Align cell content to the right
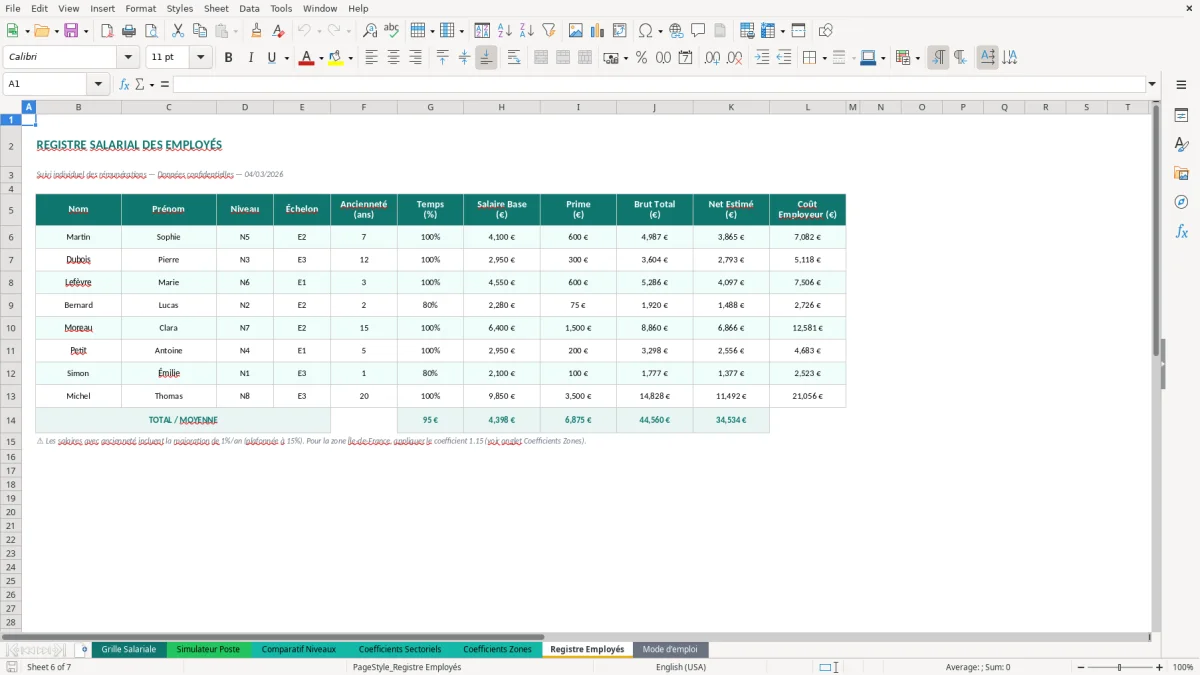The height and width of the screenshot is (675, 1200). point(415,58)
